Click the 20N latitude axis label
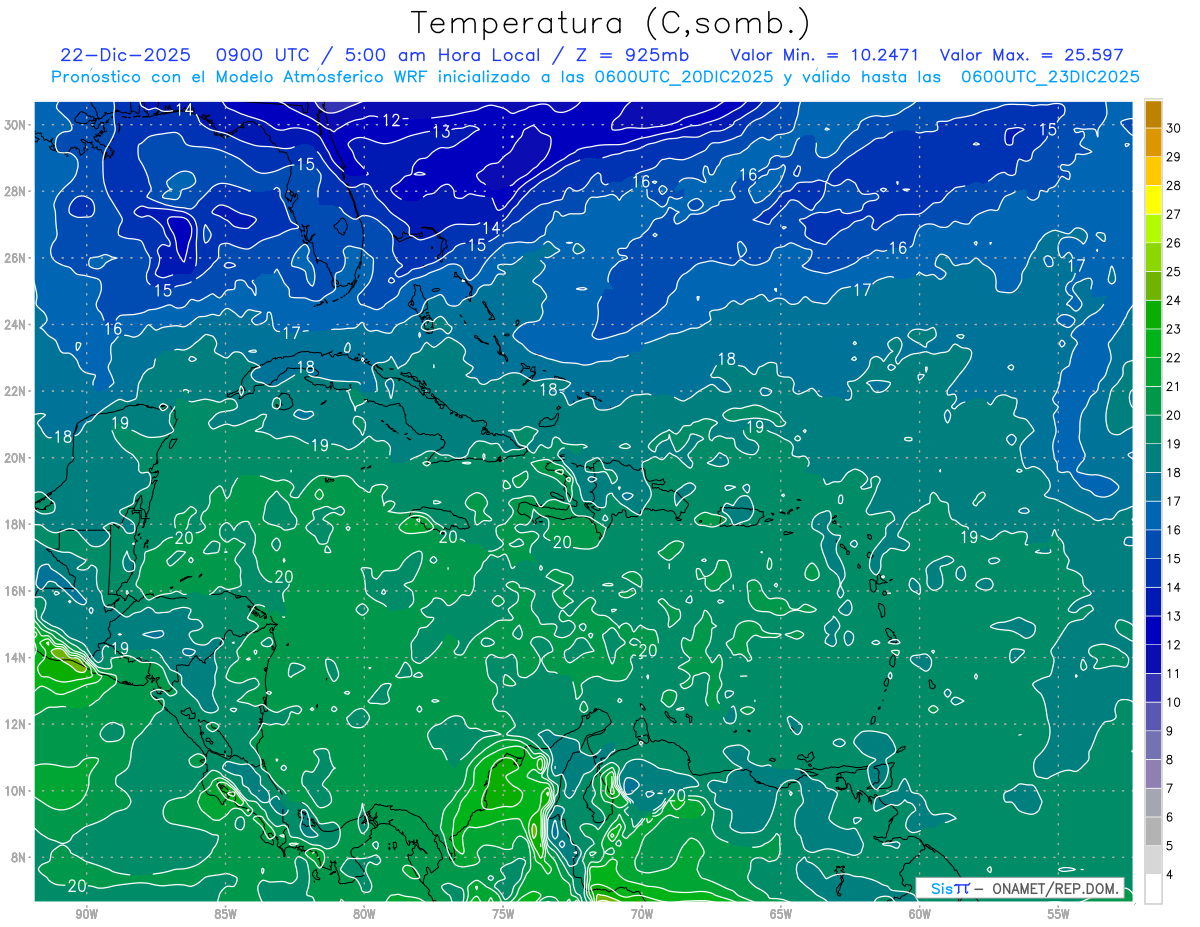 15,458
